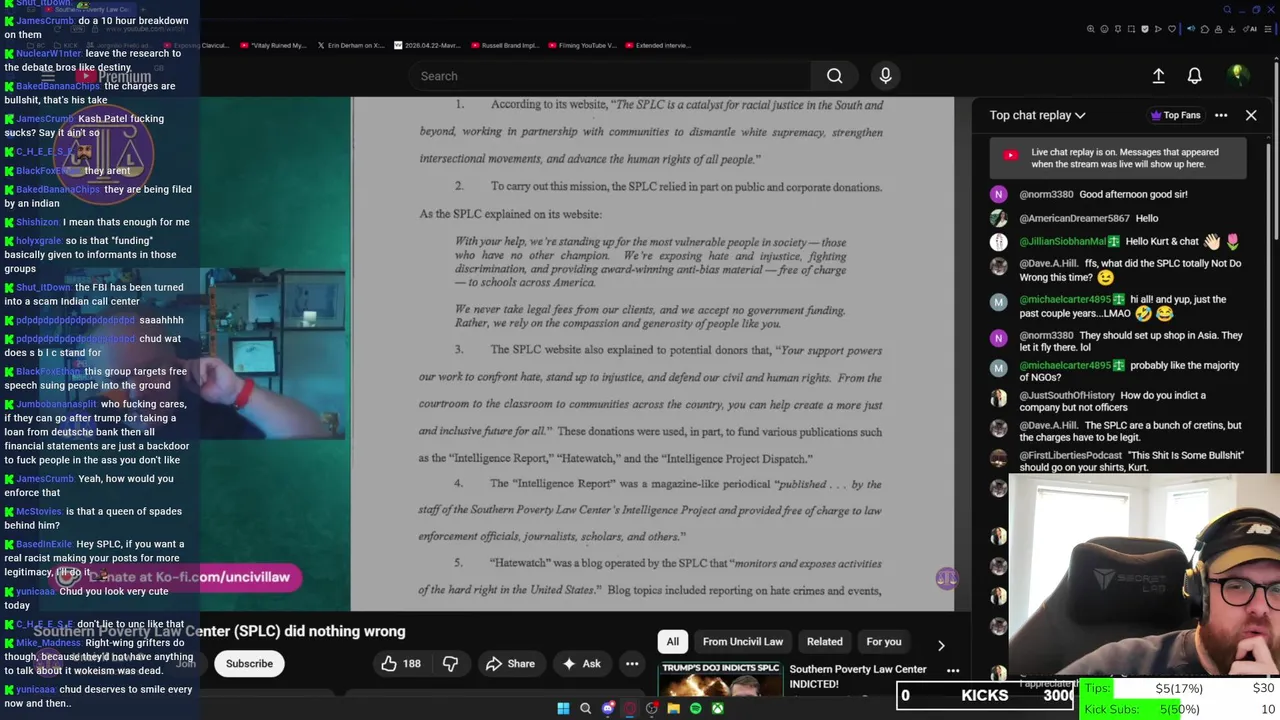Open Discord from the taskbar
The image size is (1280, 720).
608,708
